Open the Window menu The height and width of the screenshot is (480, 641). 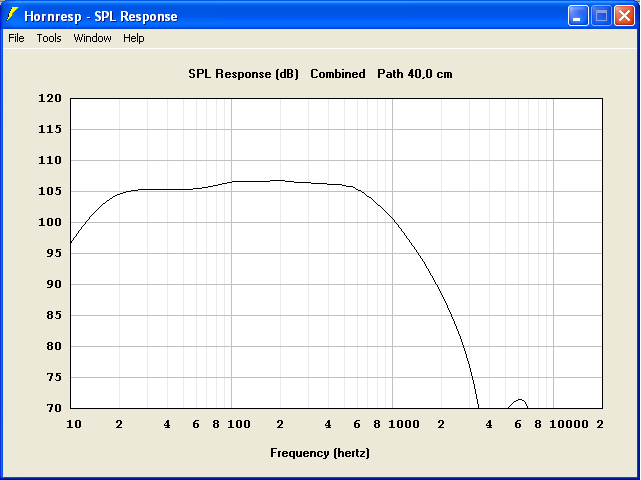pyautogui.click(x=92, y=38)
